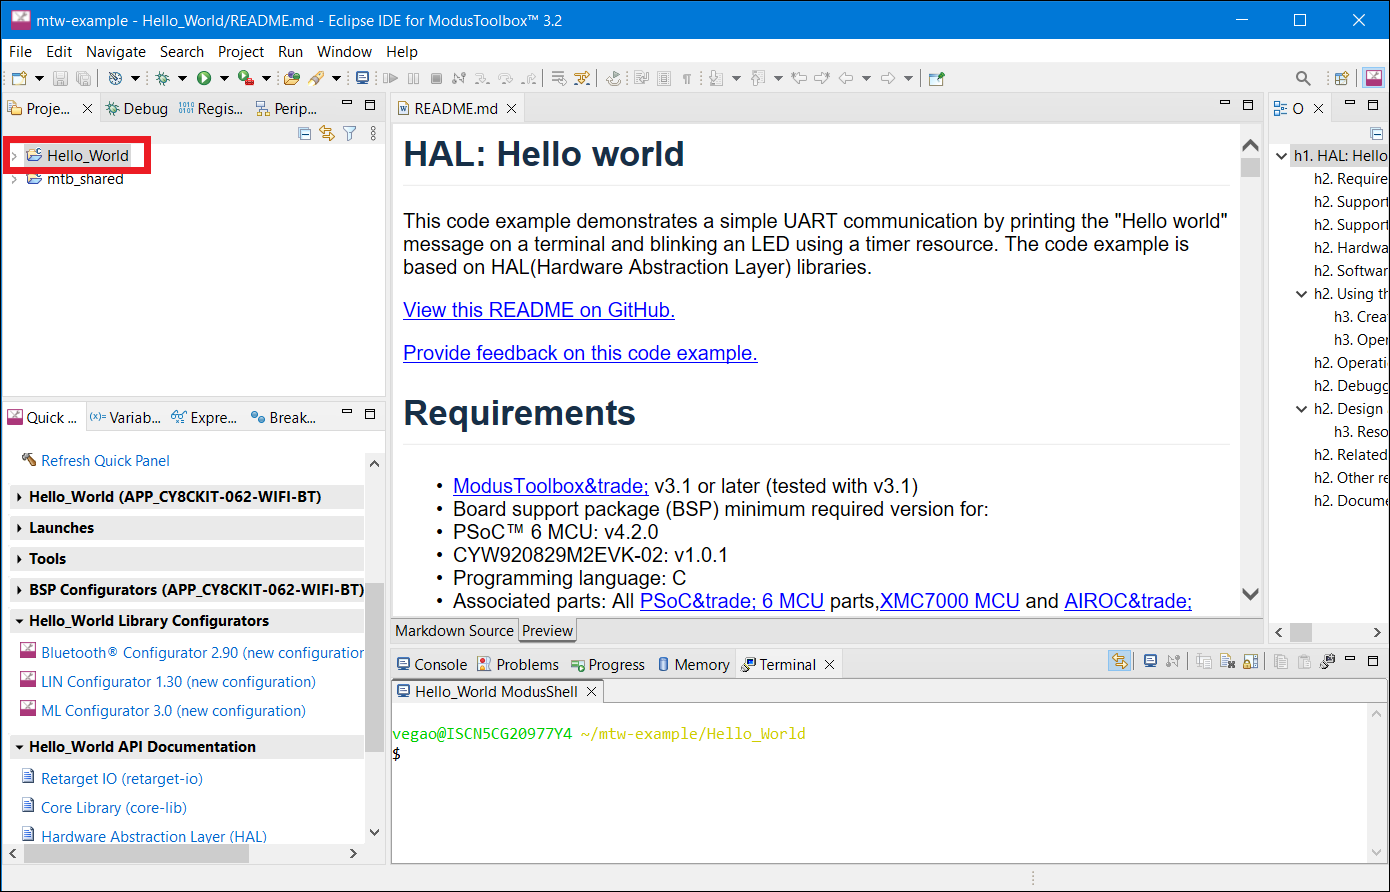
Task: Open ML Configurator 3.0 link
Action: point(173,710)
